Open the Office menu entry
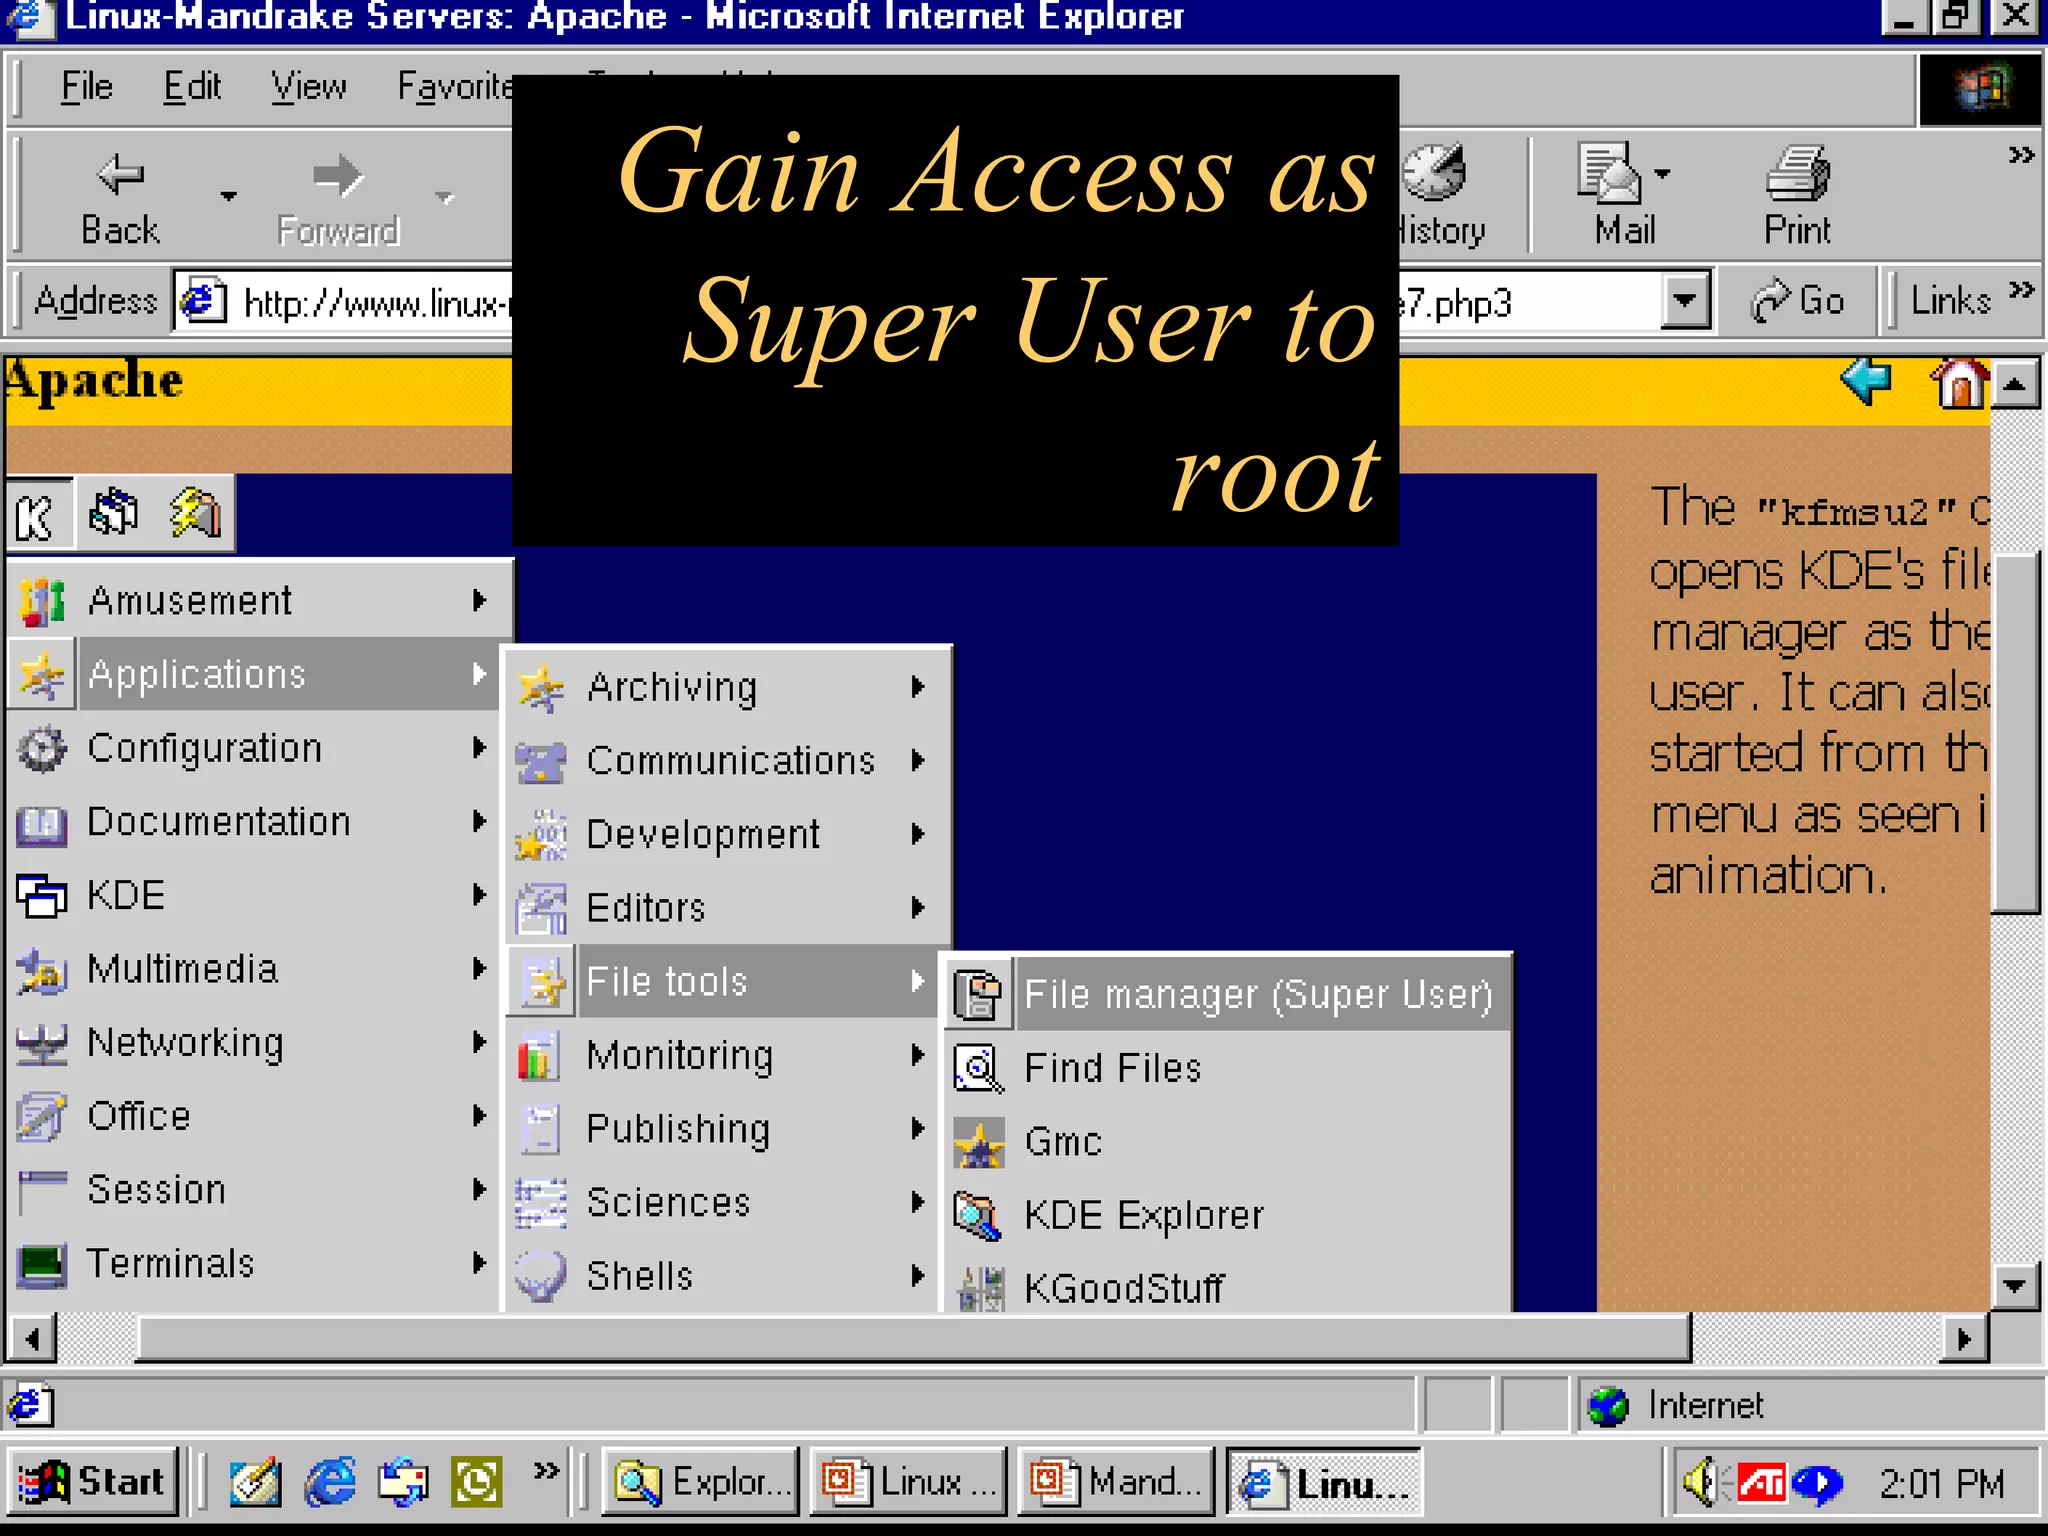Viewport: 2048px width, 1536px height. pyautogui.click(x=255, y=1116)
